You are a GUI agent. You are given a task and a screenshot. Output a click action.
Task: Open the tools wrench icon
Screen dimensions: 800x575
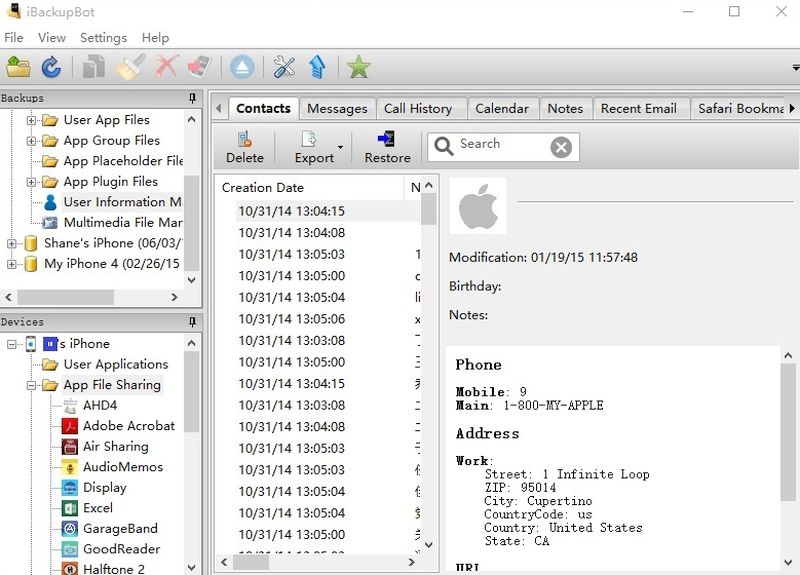(284, 67)
